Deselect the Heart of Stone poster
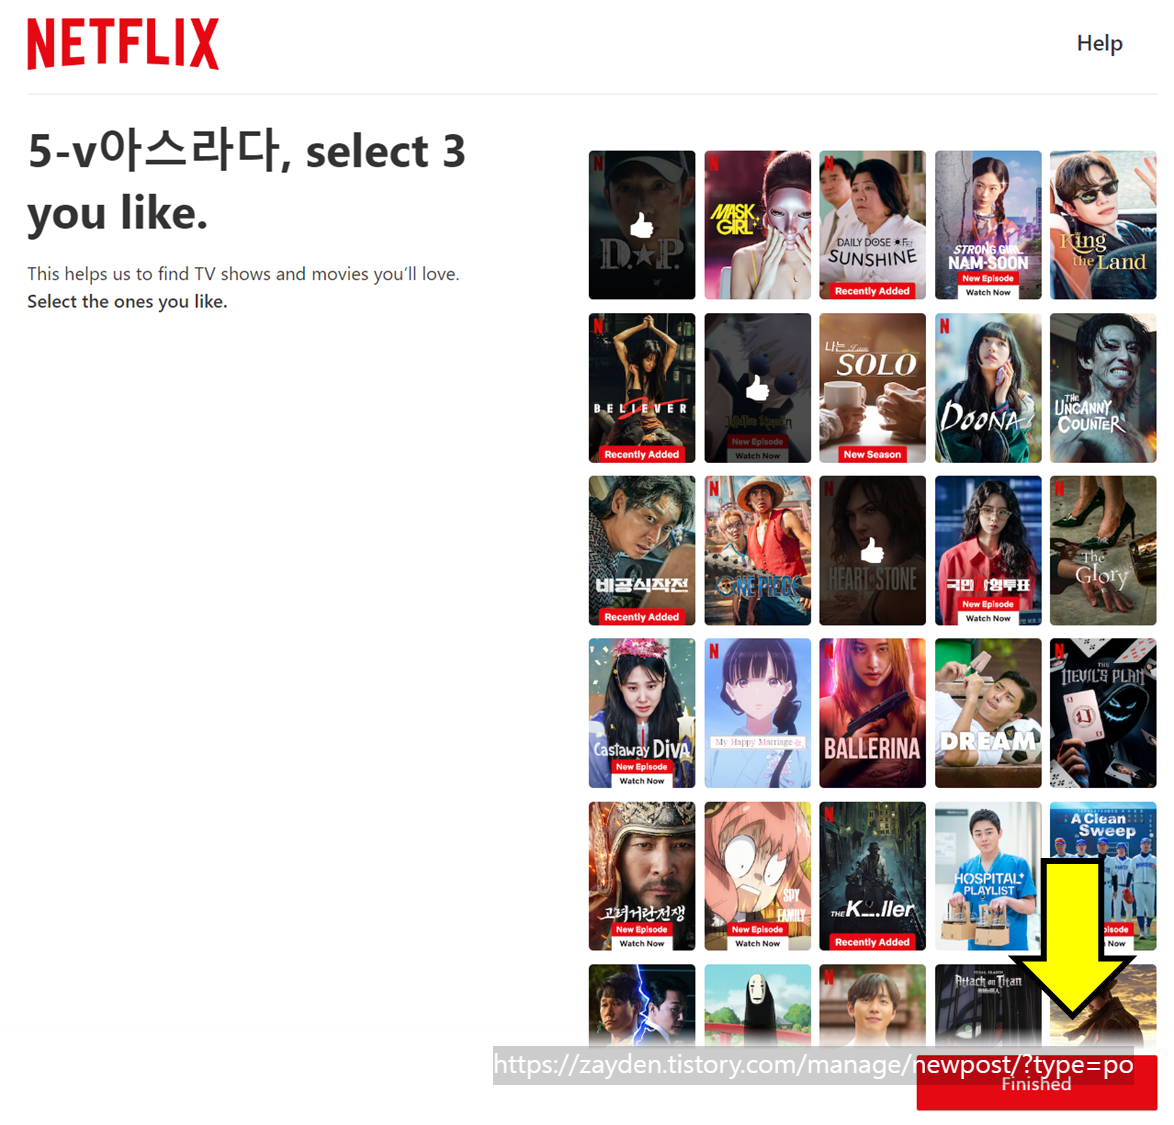This screenshot has height=1125, width=1174. (x=872, y=550)
